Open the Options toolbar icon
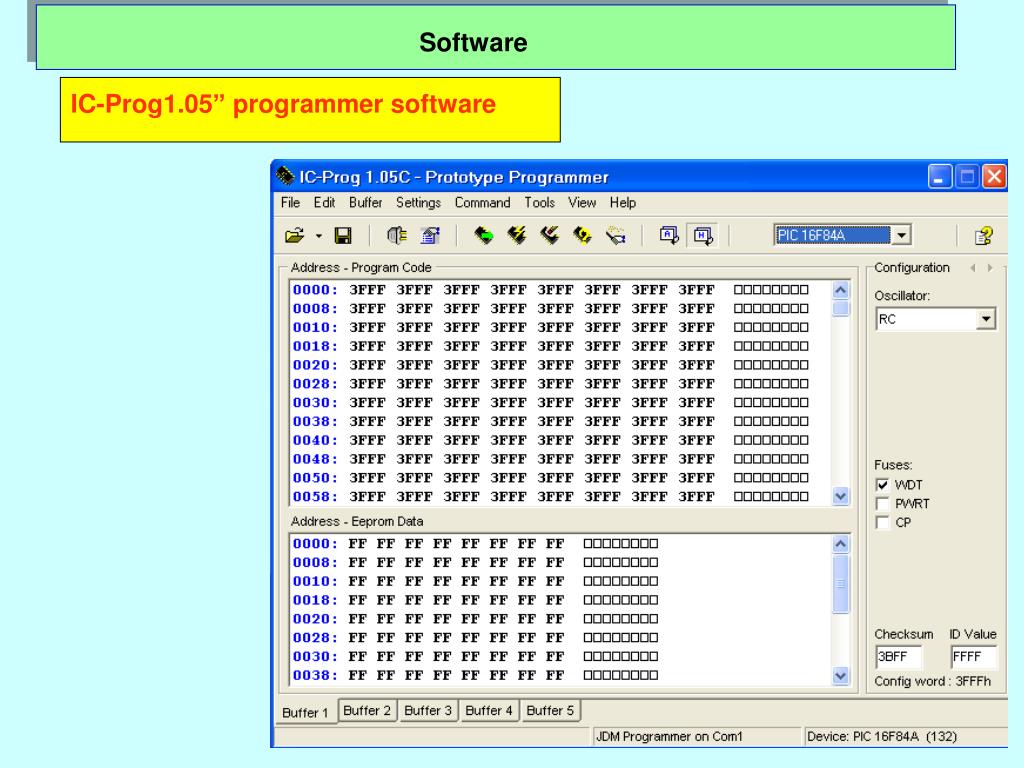1024x768 pixels. 430,235
